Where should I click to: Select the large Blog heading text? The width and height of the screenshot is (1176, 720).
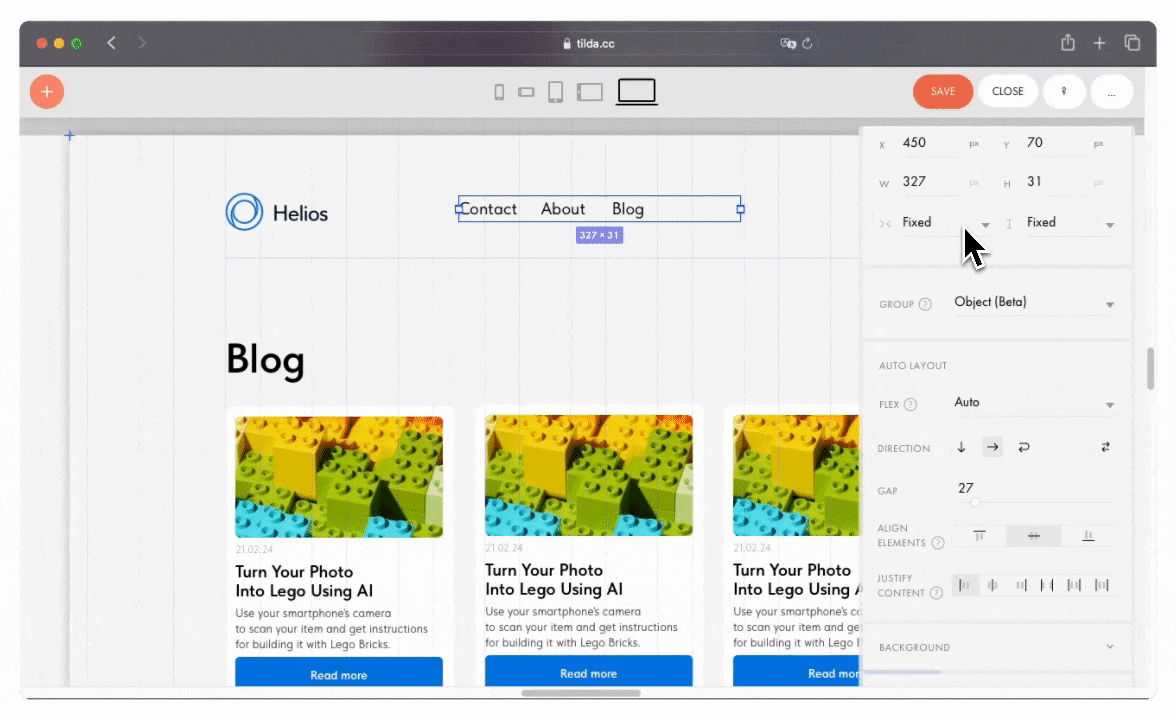pos(266,360)
